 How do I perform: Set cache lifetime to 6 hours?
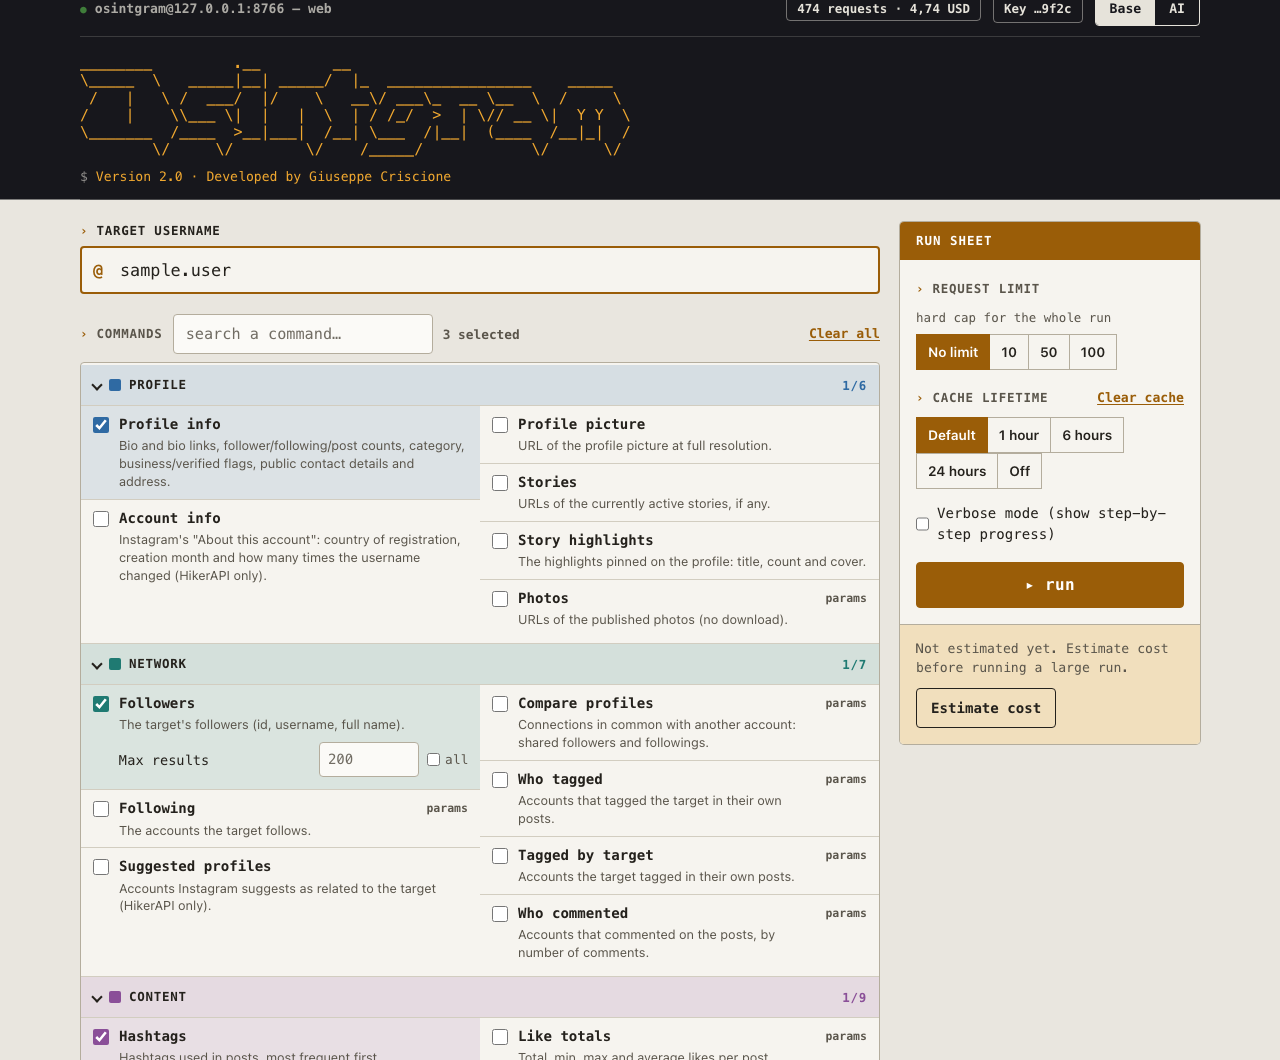point(1087,435)
